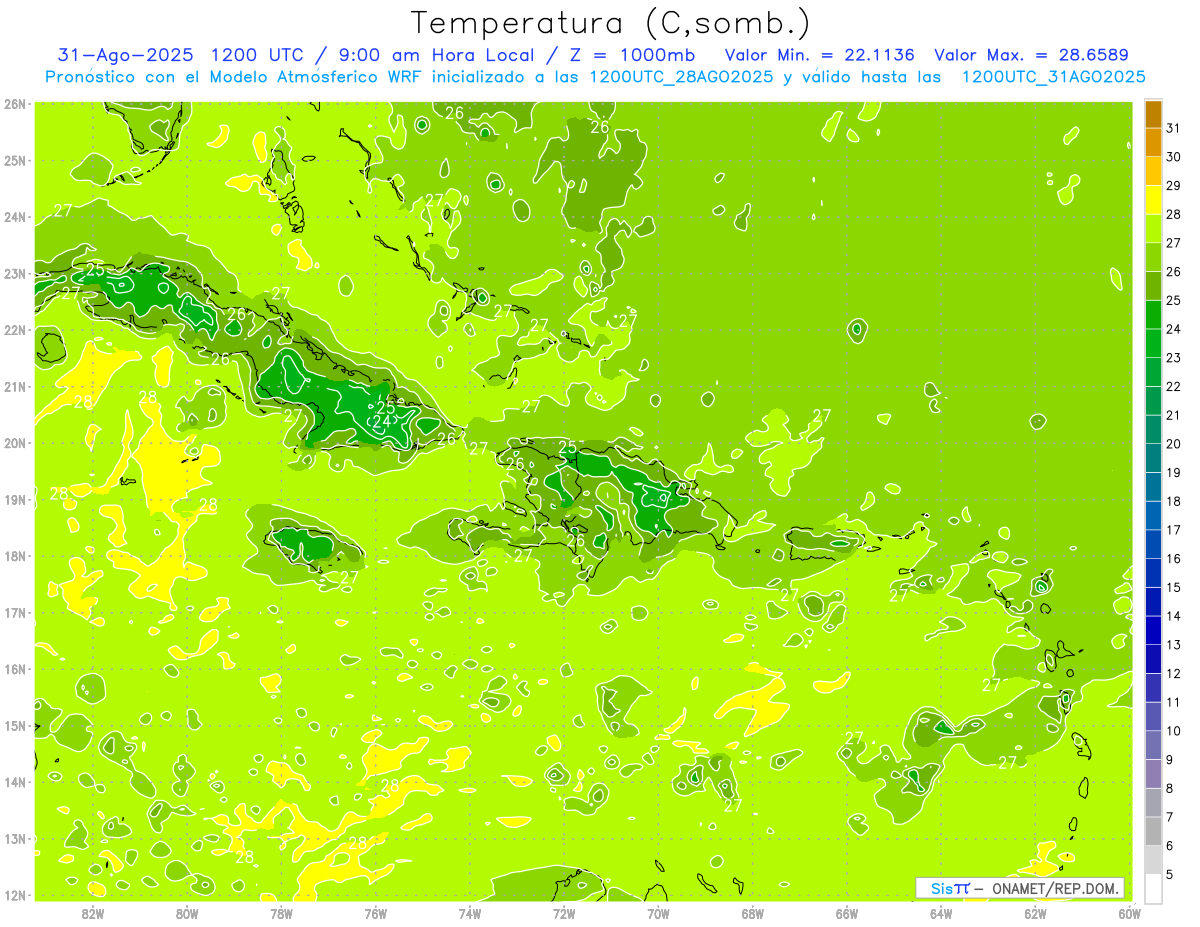The height and width of the screenshot is (927, 1200).
Task: Click the '82W' longitude axis label
Action: point(93,914)
